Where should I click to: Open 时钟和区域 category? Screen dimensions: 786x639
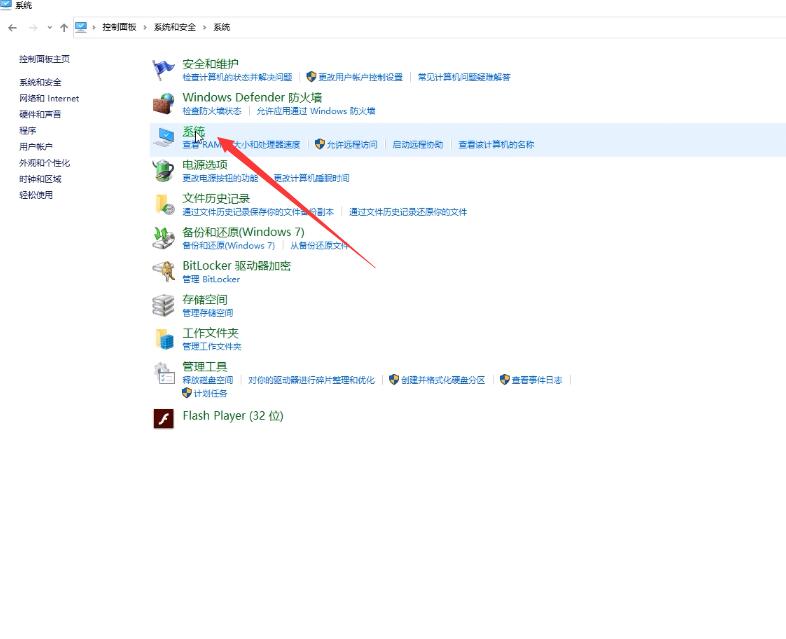(x=40, y=179)
